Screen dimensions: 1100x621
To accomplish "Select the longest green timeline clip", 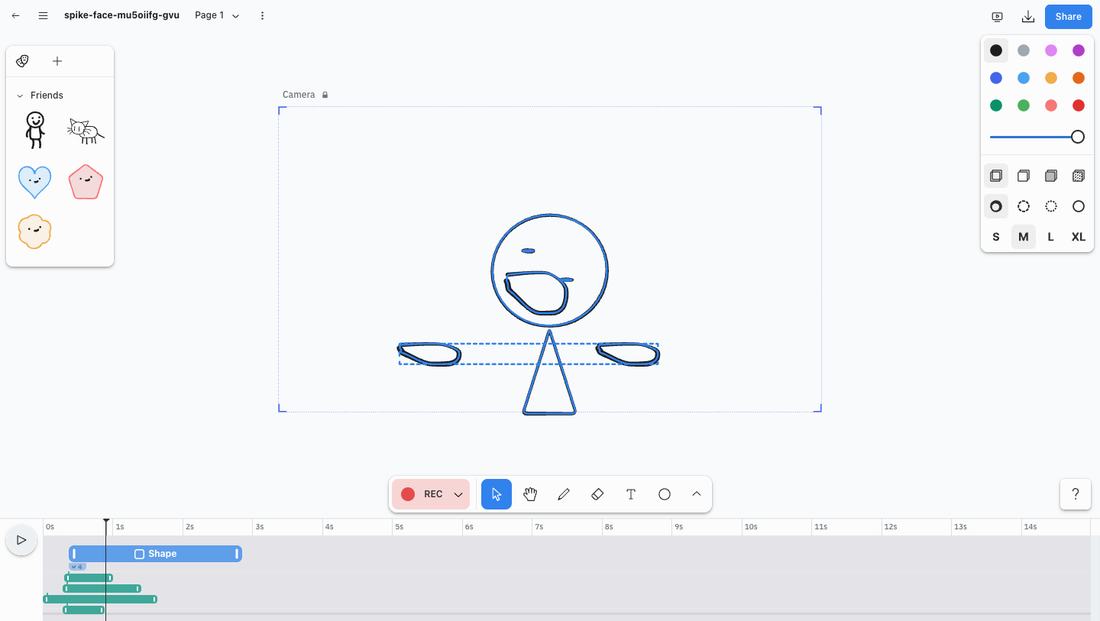I will pyautogui.click(x=100, y=599).
